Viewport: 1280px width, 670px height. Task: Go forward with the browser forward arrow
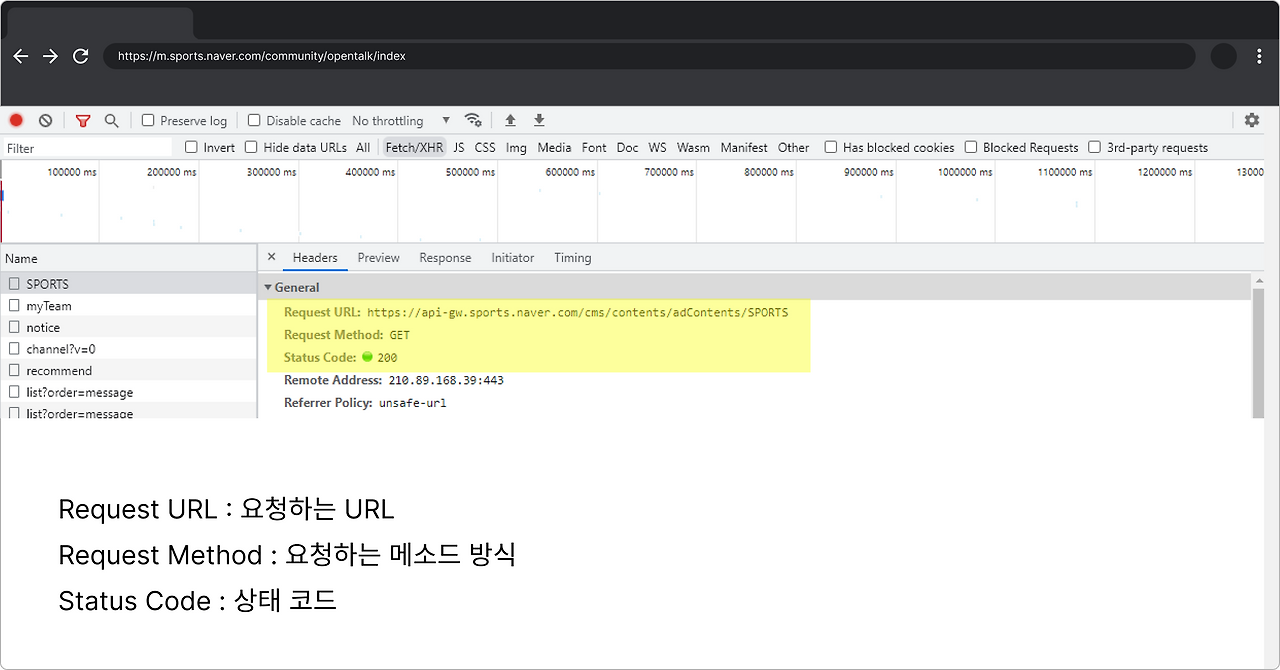pyautogui.click(x=50, y=56)
